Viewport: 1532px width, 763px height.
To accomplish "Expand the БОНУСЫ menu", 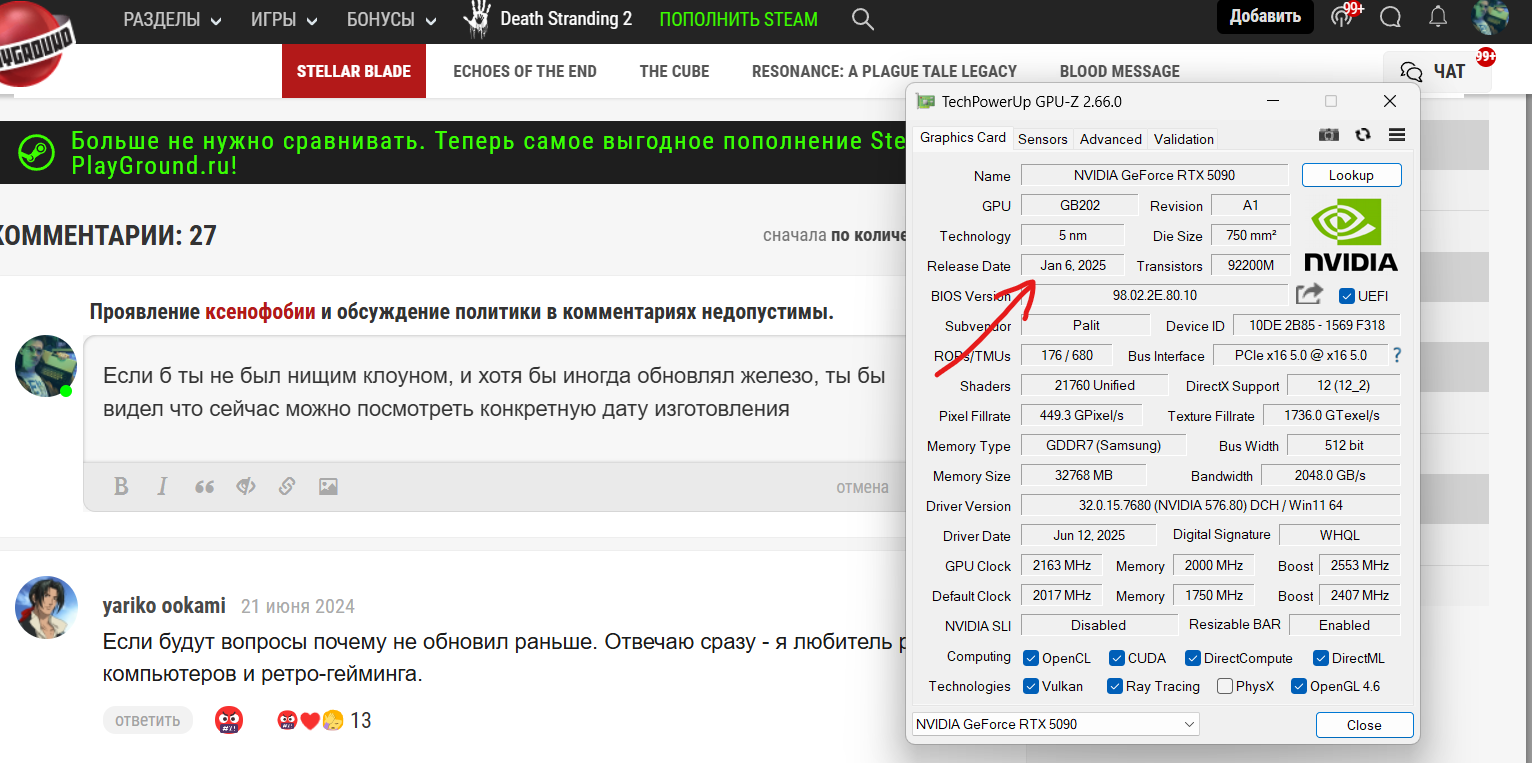I will pyautogui.click(x=391, y=19).
